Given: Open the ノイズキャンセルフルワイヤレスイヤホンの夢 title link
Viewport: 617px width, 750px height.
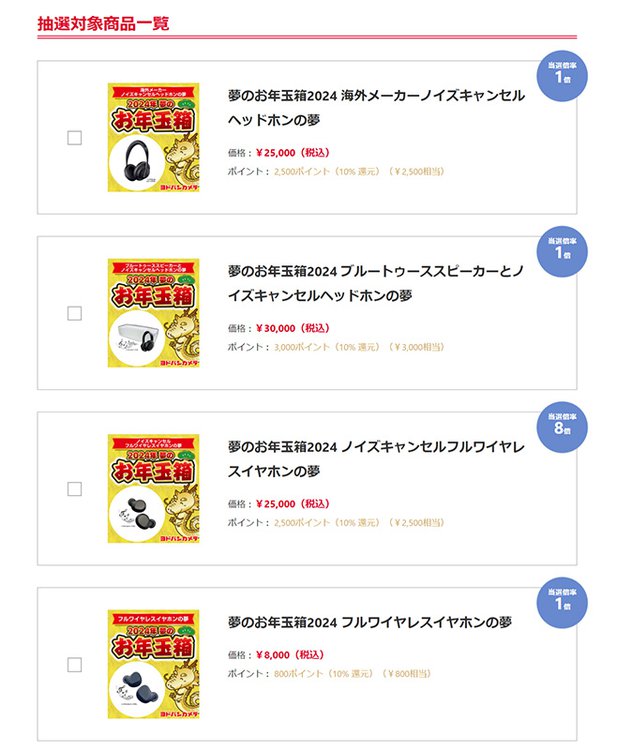Looking at the screenshot, I should pos(376,458).
